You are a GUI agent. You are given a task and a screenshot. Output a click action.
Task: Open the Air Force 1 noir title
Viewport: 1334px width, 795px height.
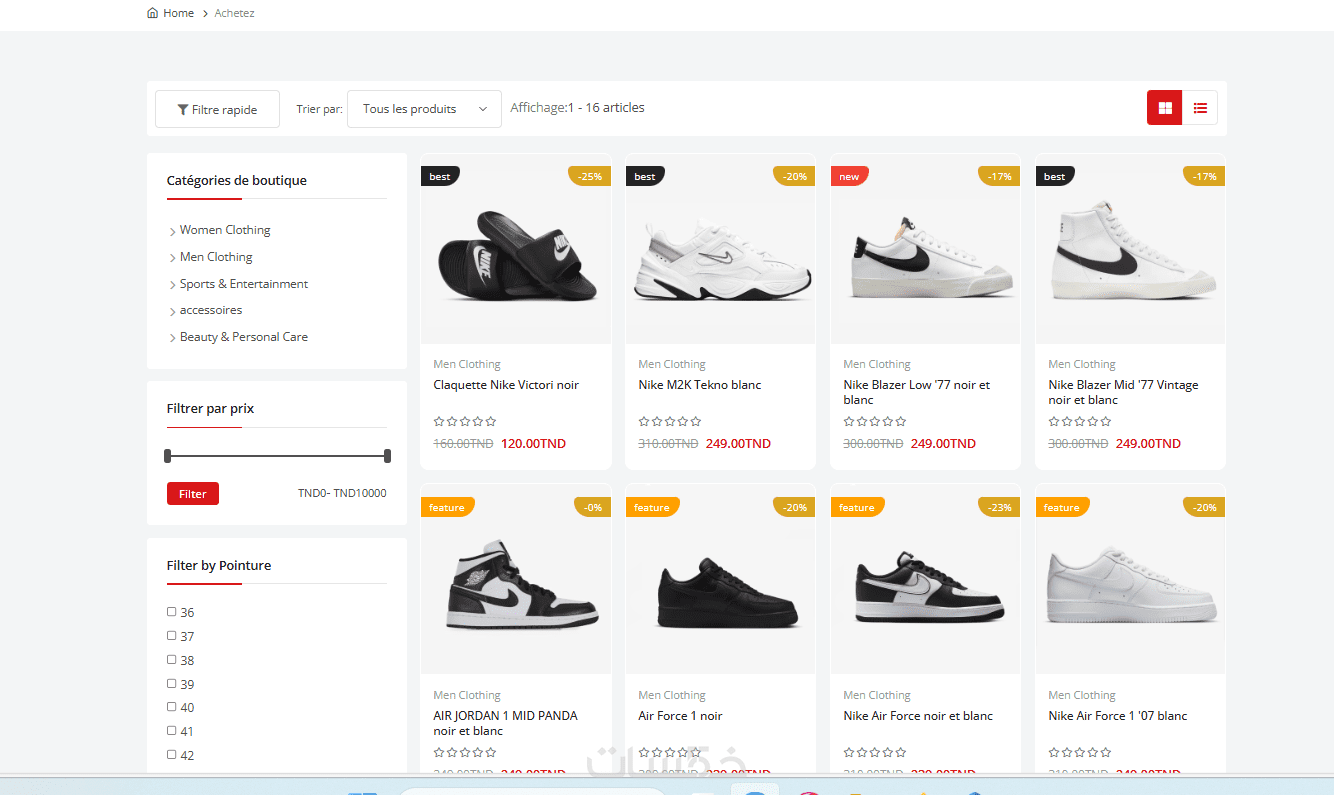pyautogui.click(x=680, y=716)
